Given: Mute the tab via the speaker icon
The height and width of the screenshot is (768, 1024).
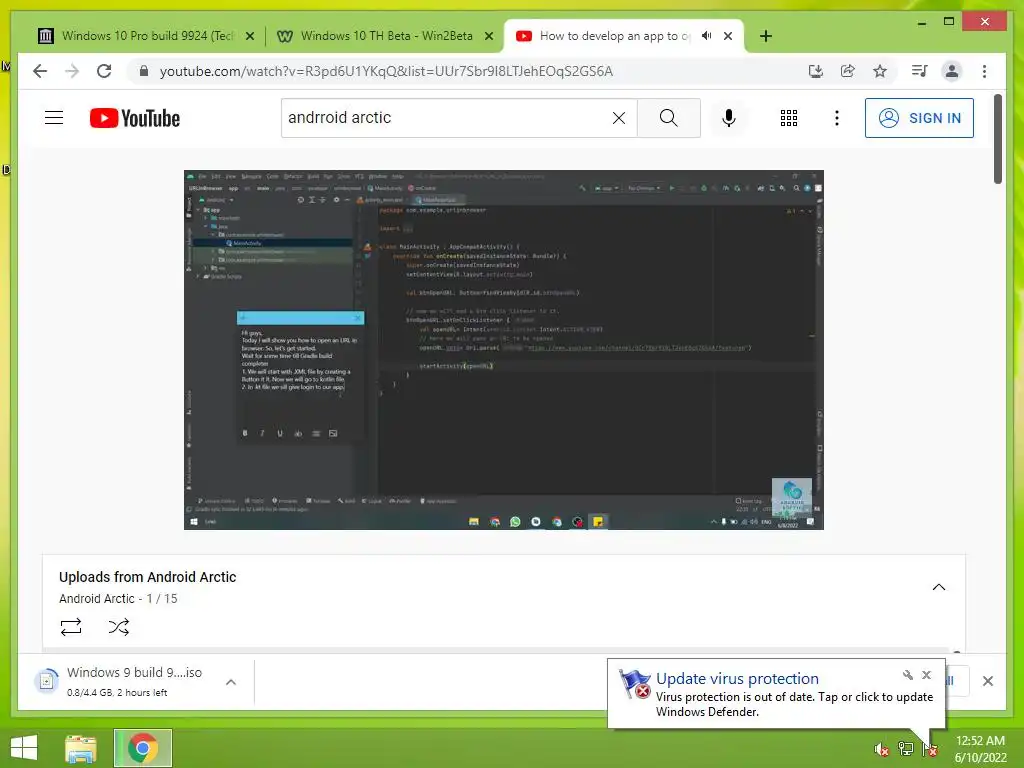Looking at the screenshot, I should point(707,36).
